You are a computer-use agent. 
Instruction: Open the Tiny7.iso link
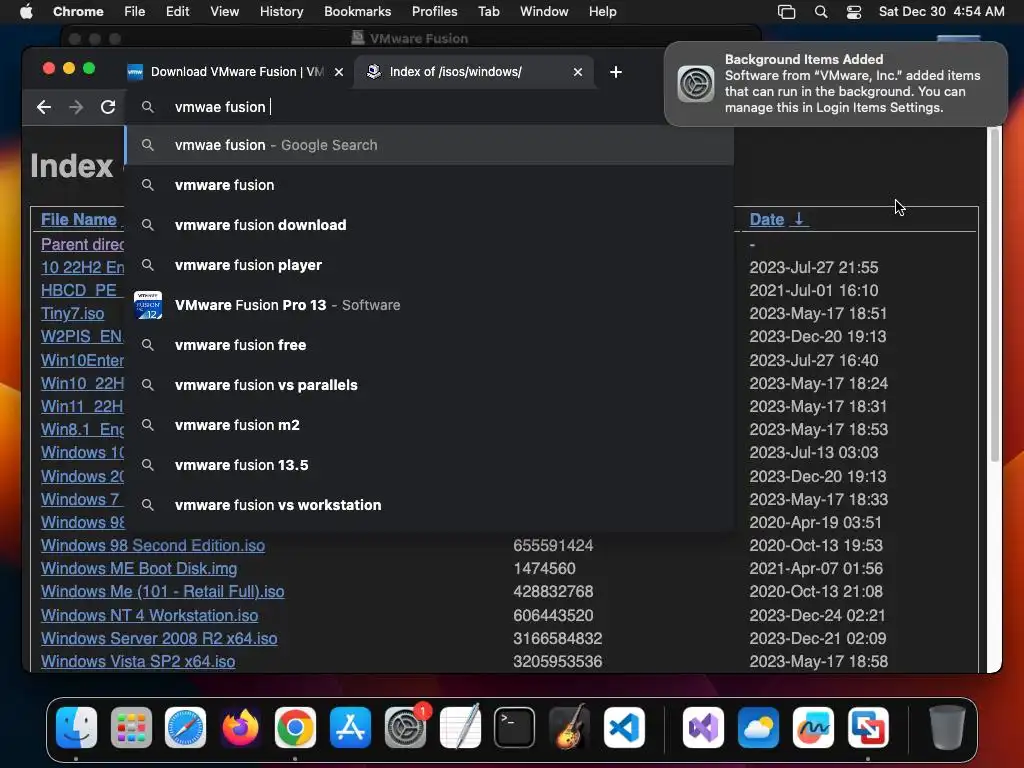(72, 313)
